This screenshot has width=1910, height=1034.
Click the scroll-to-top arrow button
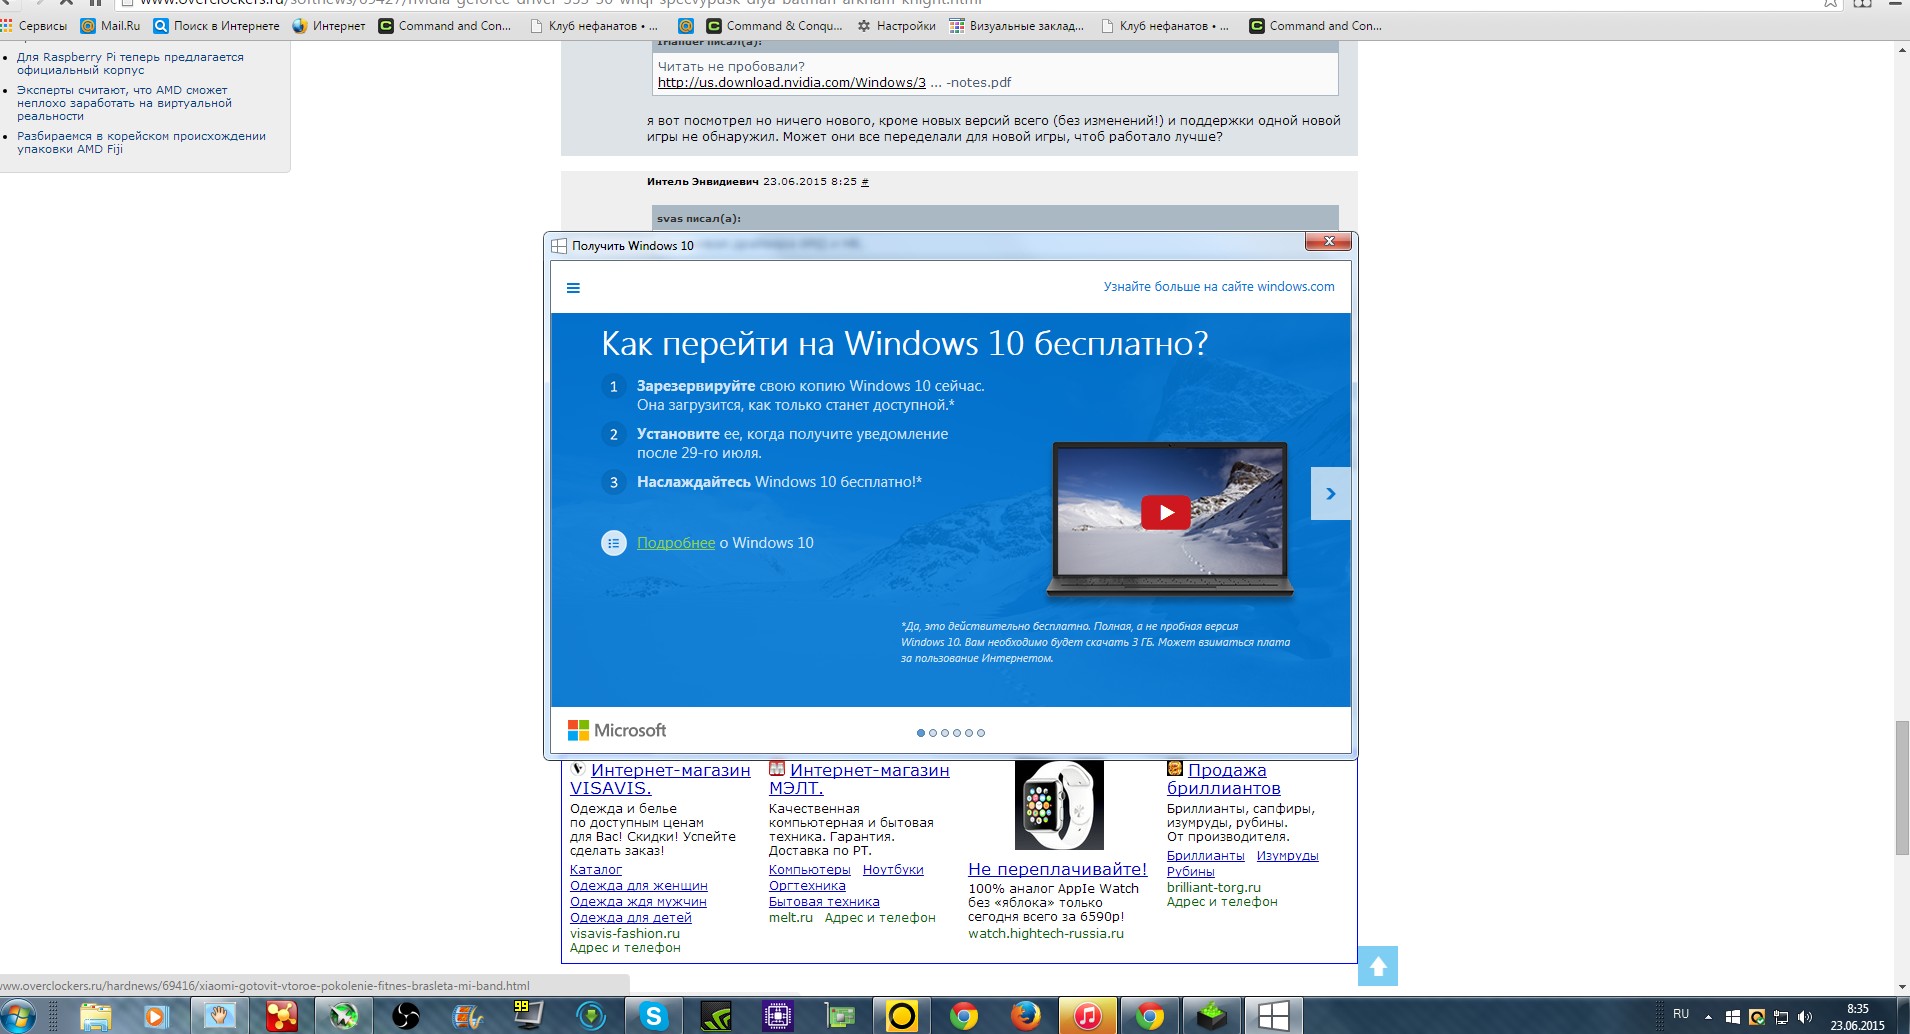(1377, 966)
